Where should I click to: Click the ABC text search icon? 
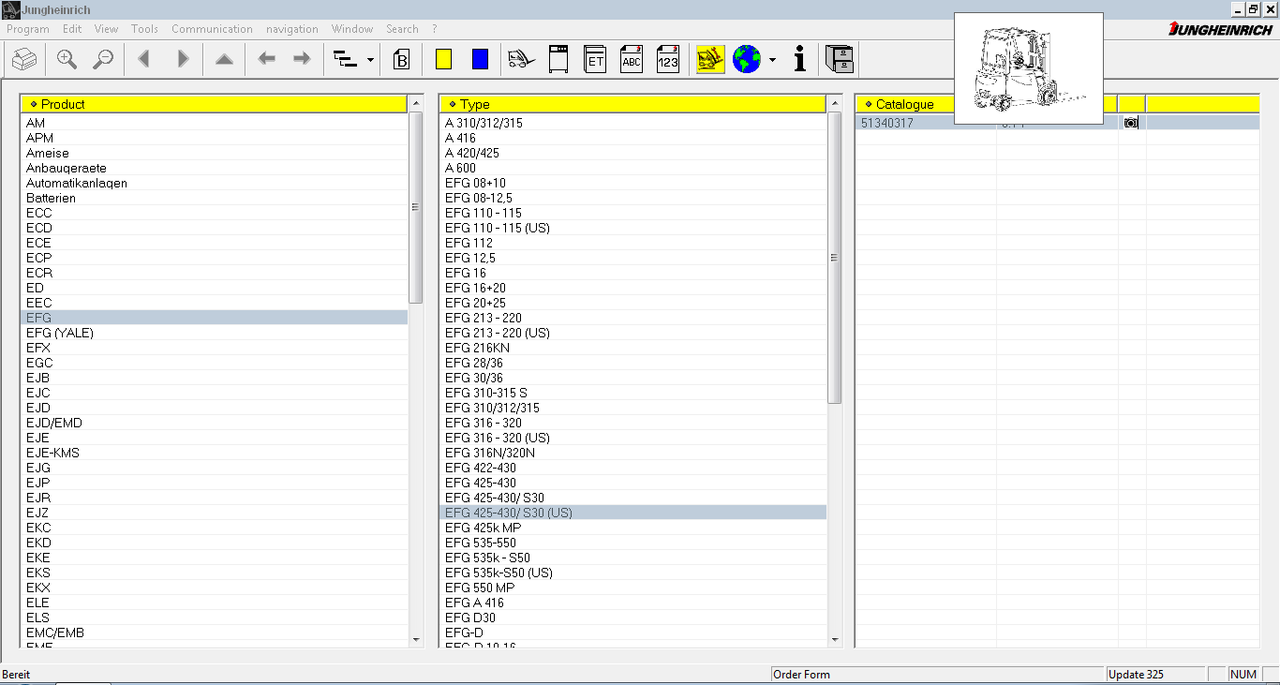pyautogui.click(x=632, y=60)
